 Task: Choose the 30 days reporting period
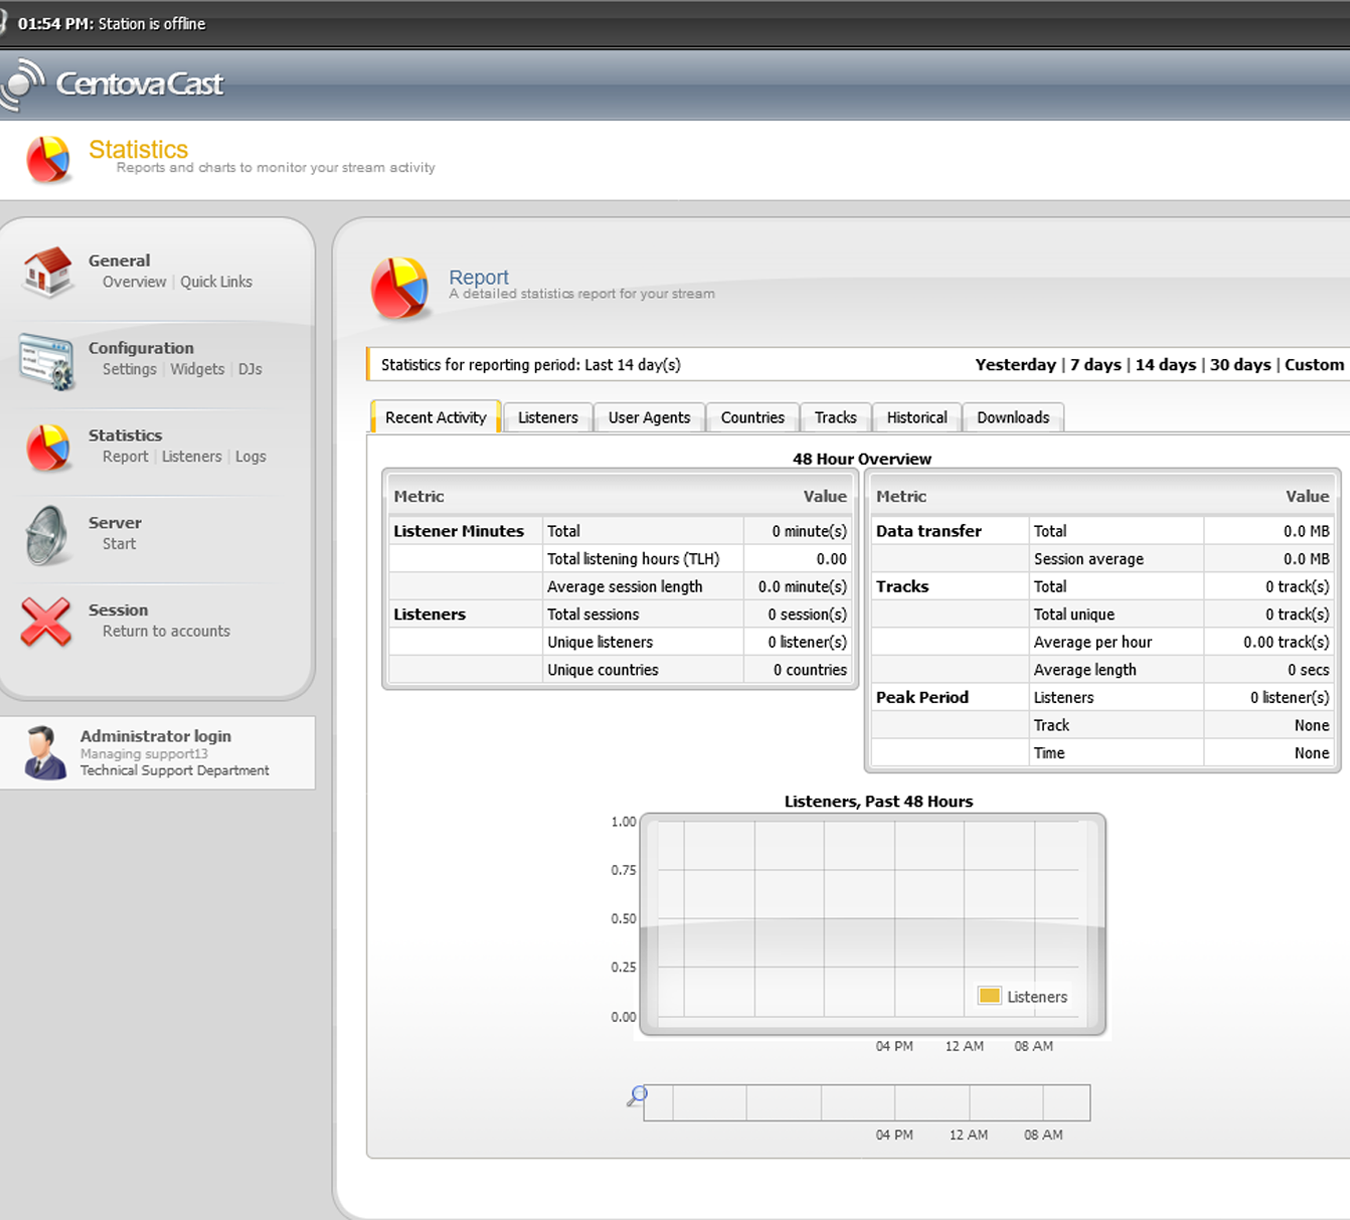(x=1240, y=365)
